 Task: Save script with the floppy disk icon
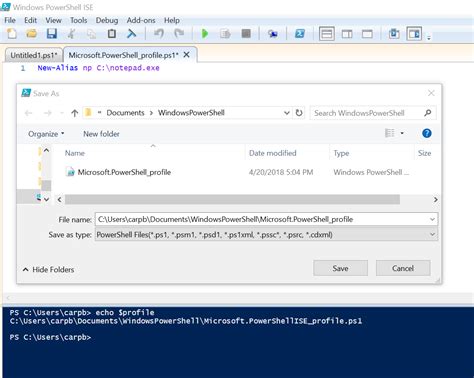[52, 34]
